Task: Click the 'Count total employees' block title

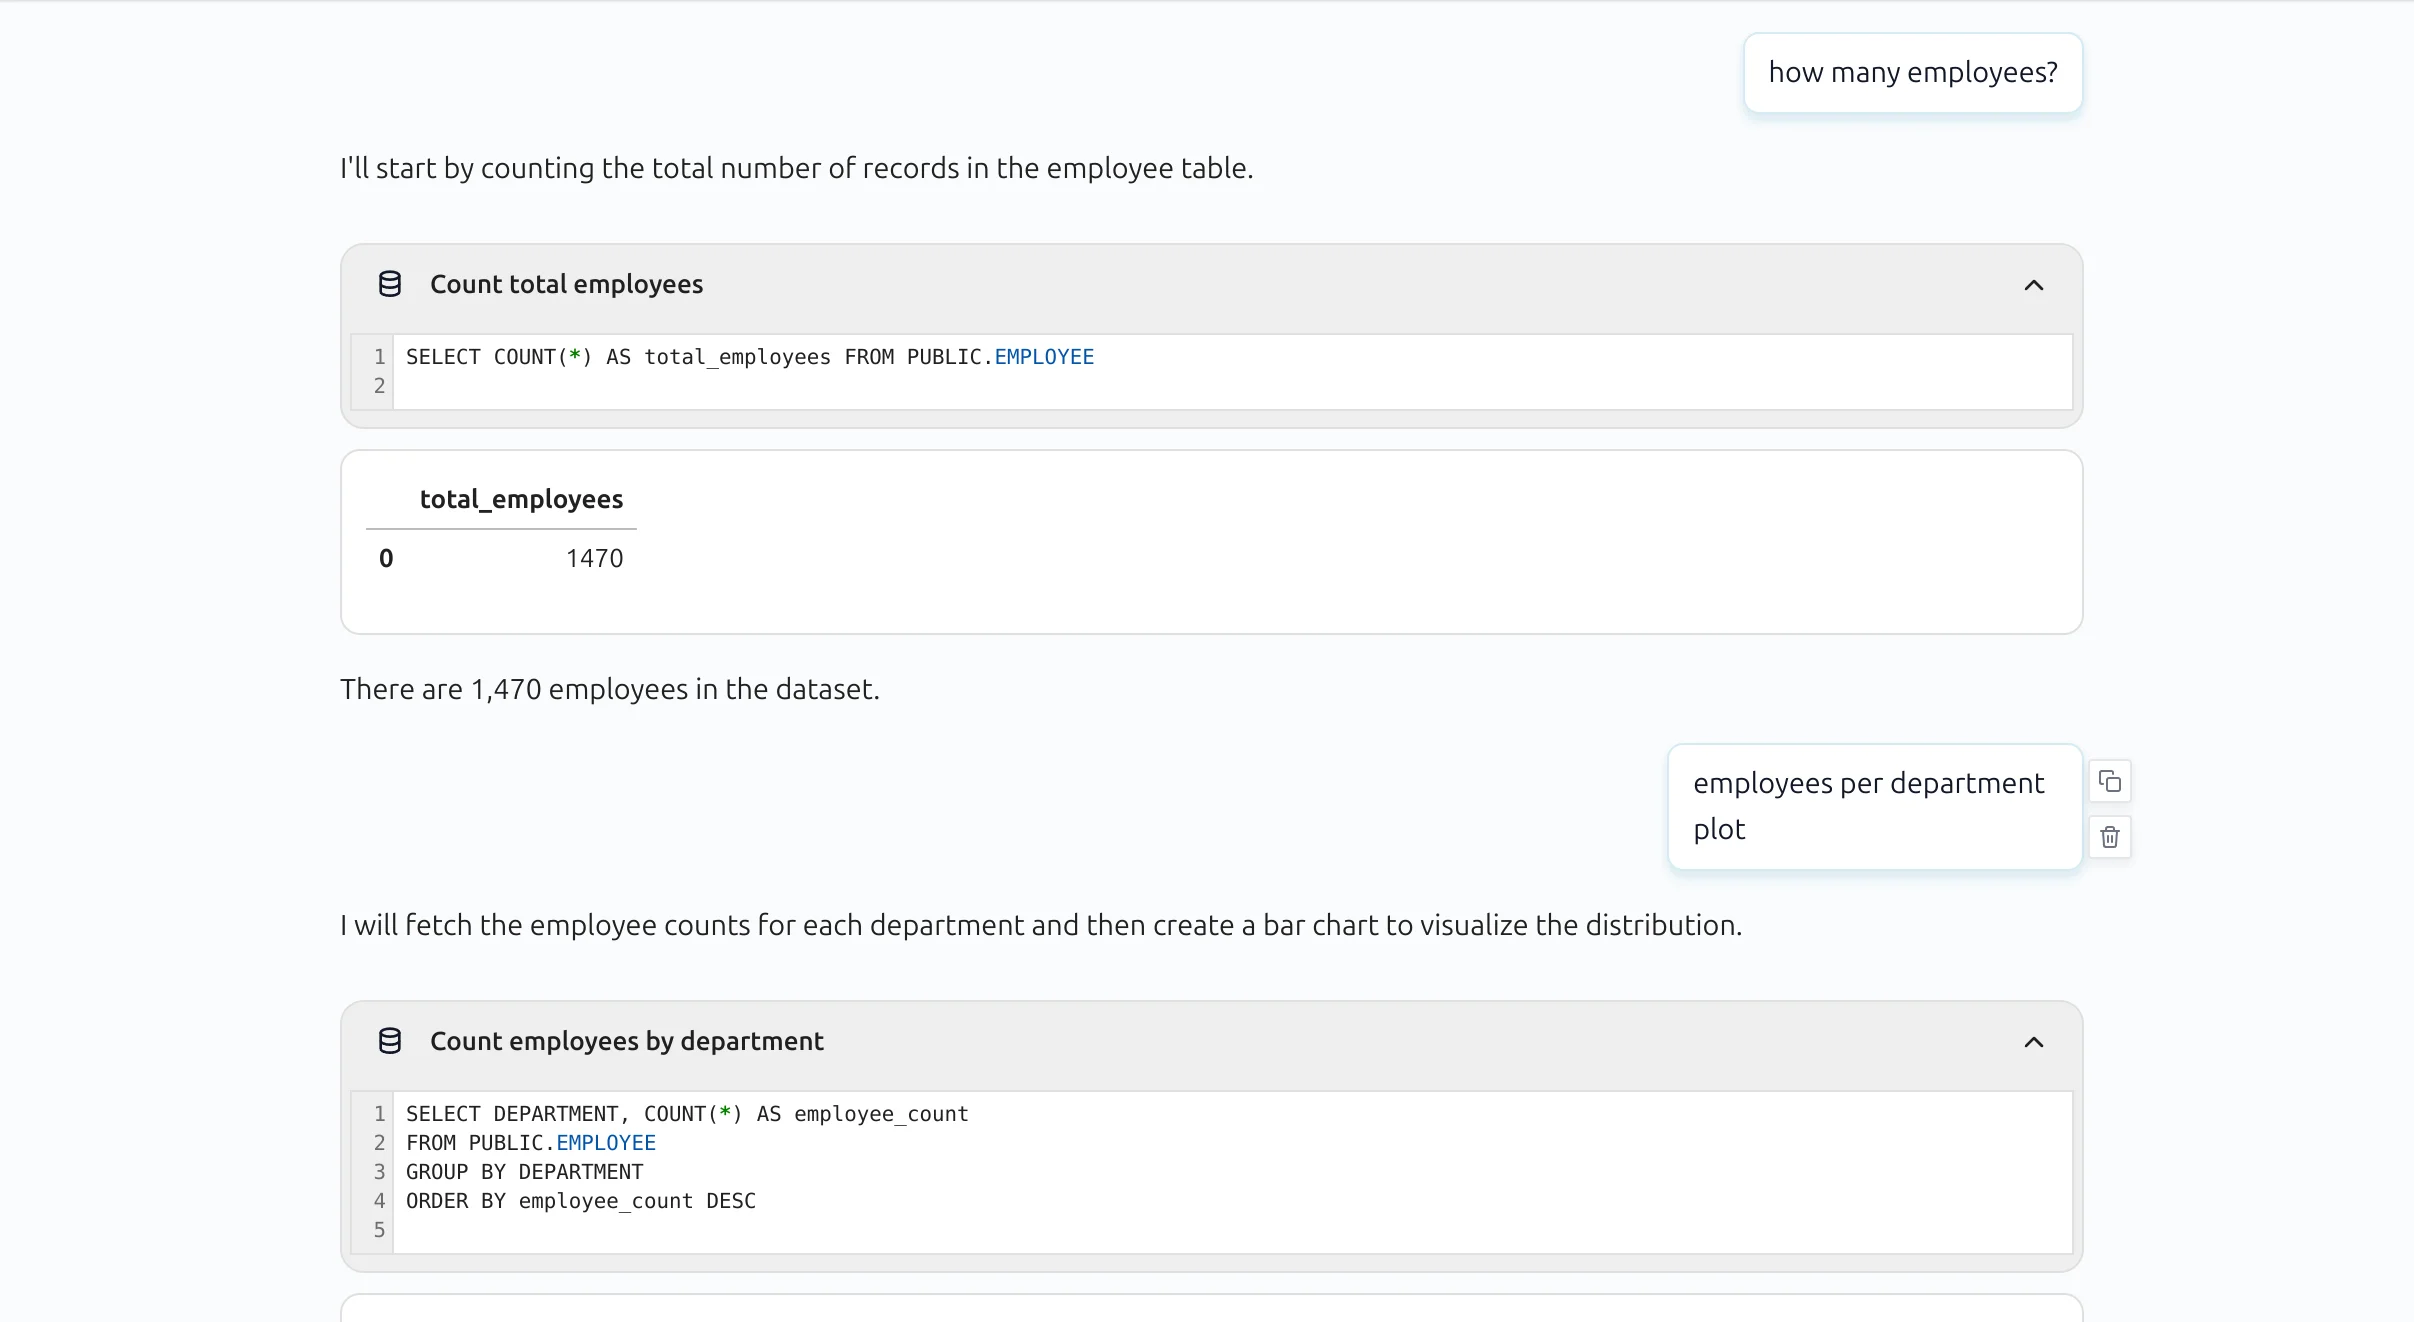Action: tap(567, 284)
